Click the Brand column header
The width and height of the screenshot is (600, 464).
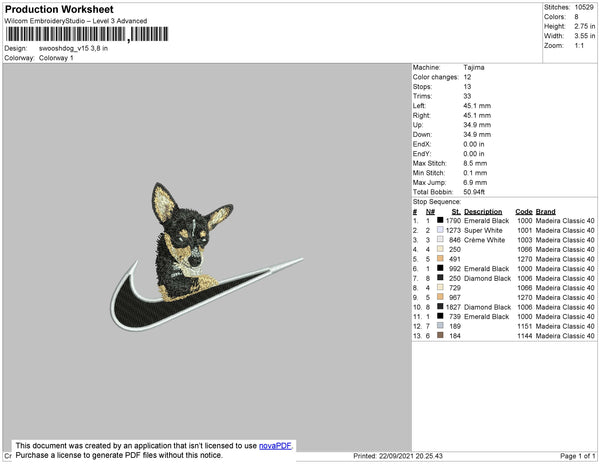point(545,212)
